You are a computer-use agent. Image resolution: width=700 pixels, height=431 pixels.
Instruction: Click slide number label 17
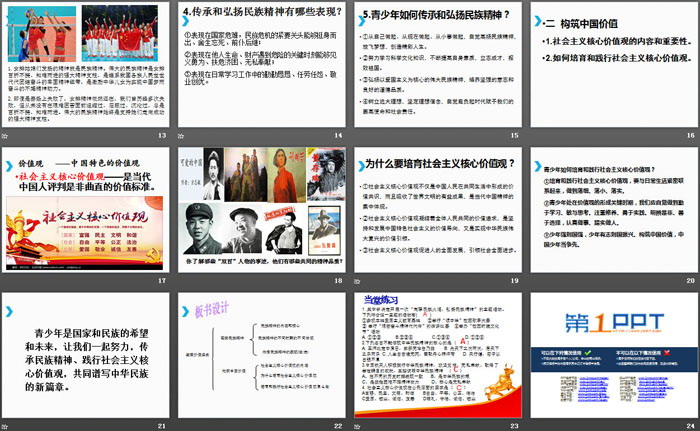(162, 280)
